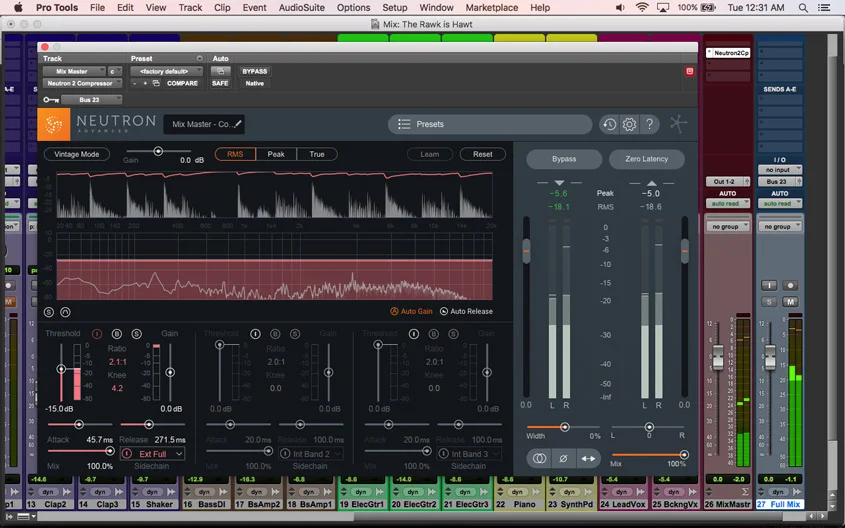Open Neutron history clock icon

pyautogui.click(x=609, y=124)
